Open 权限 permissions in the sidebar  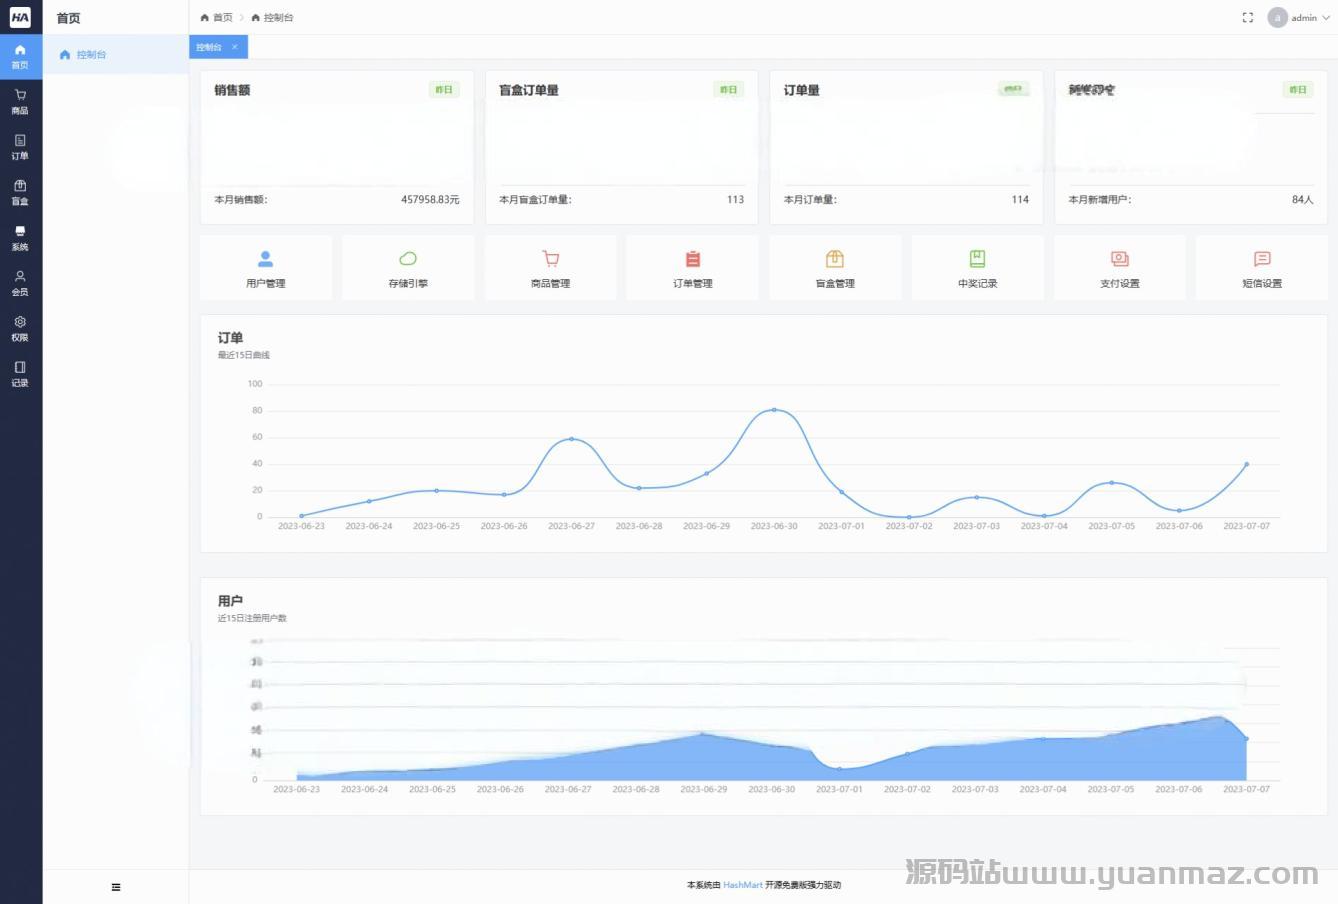click(x=20, y=328)
